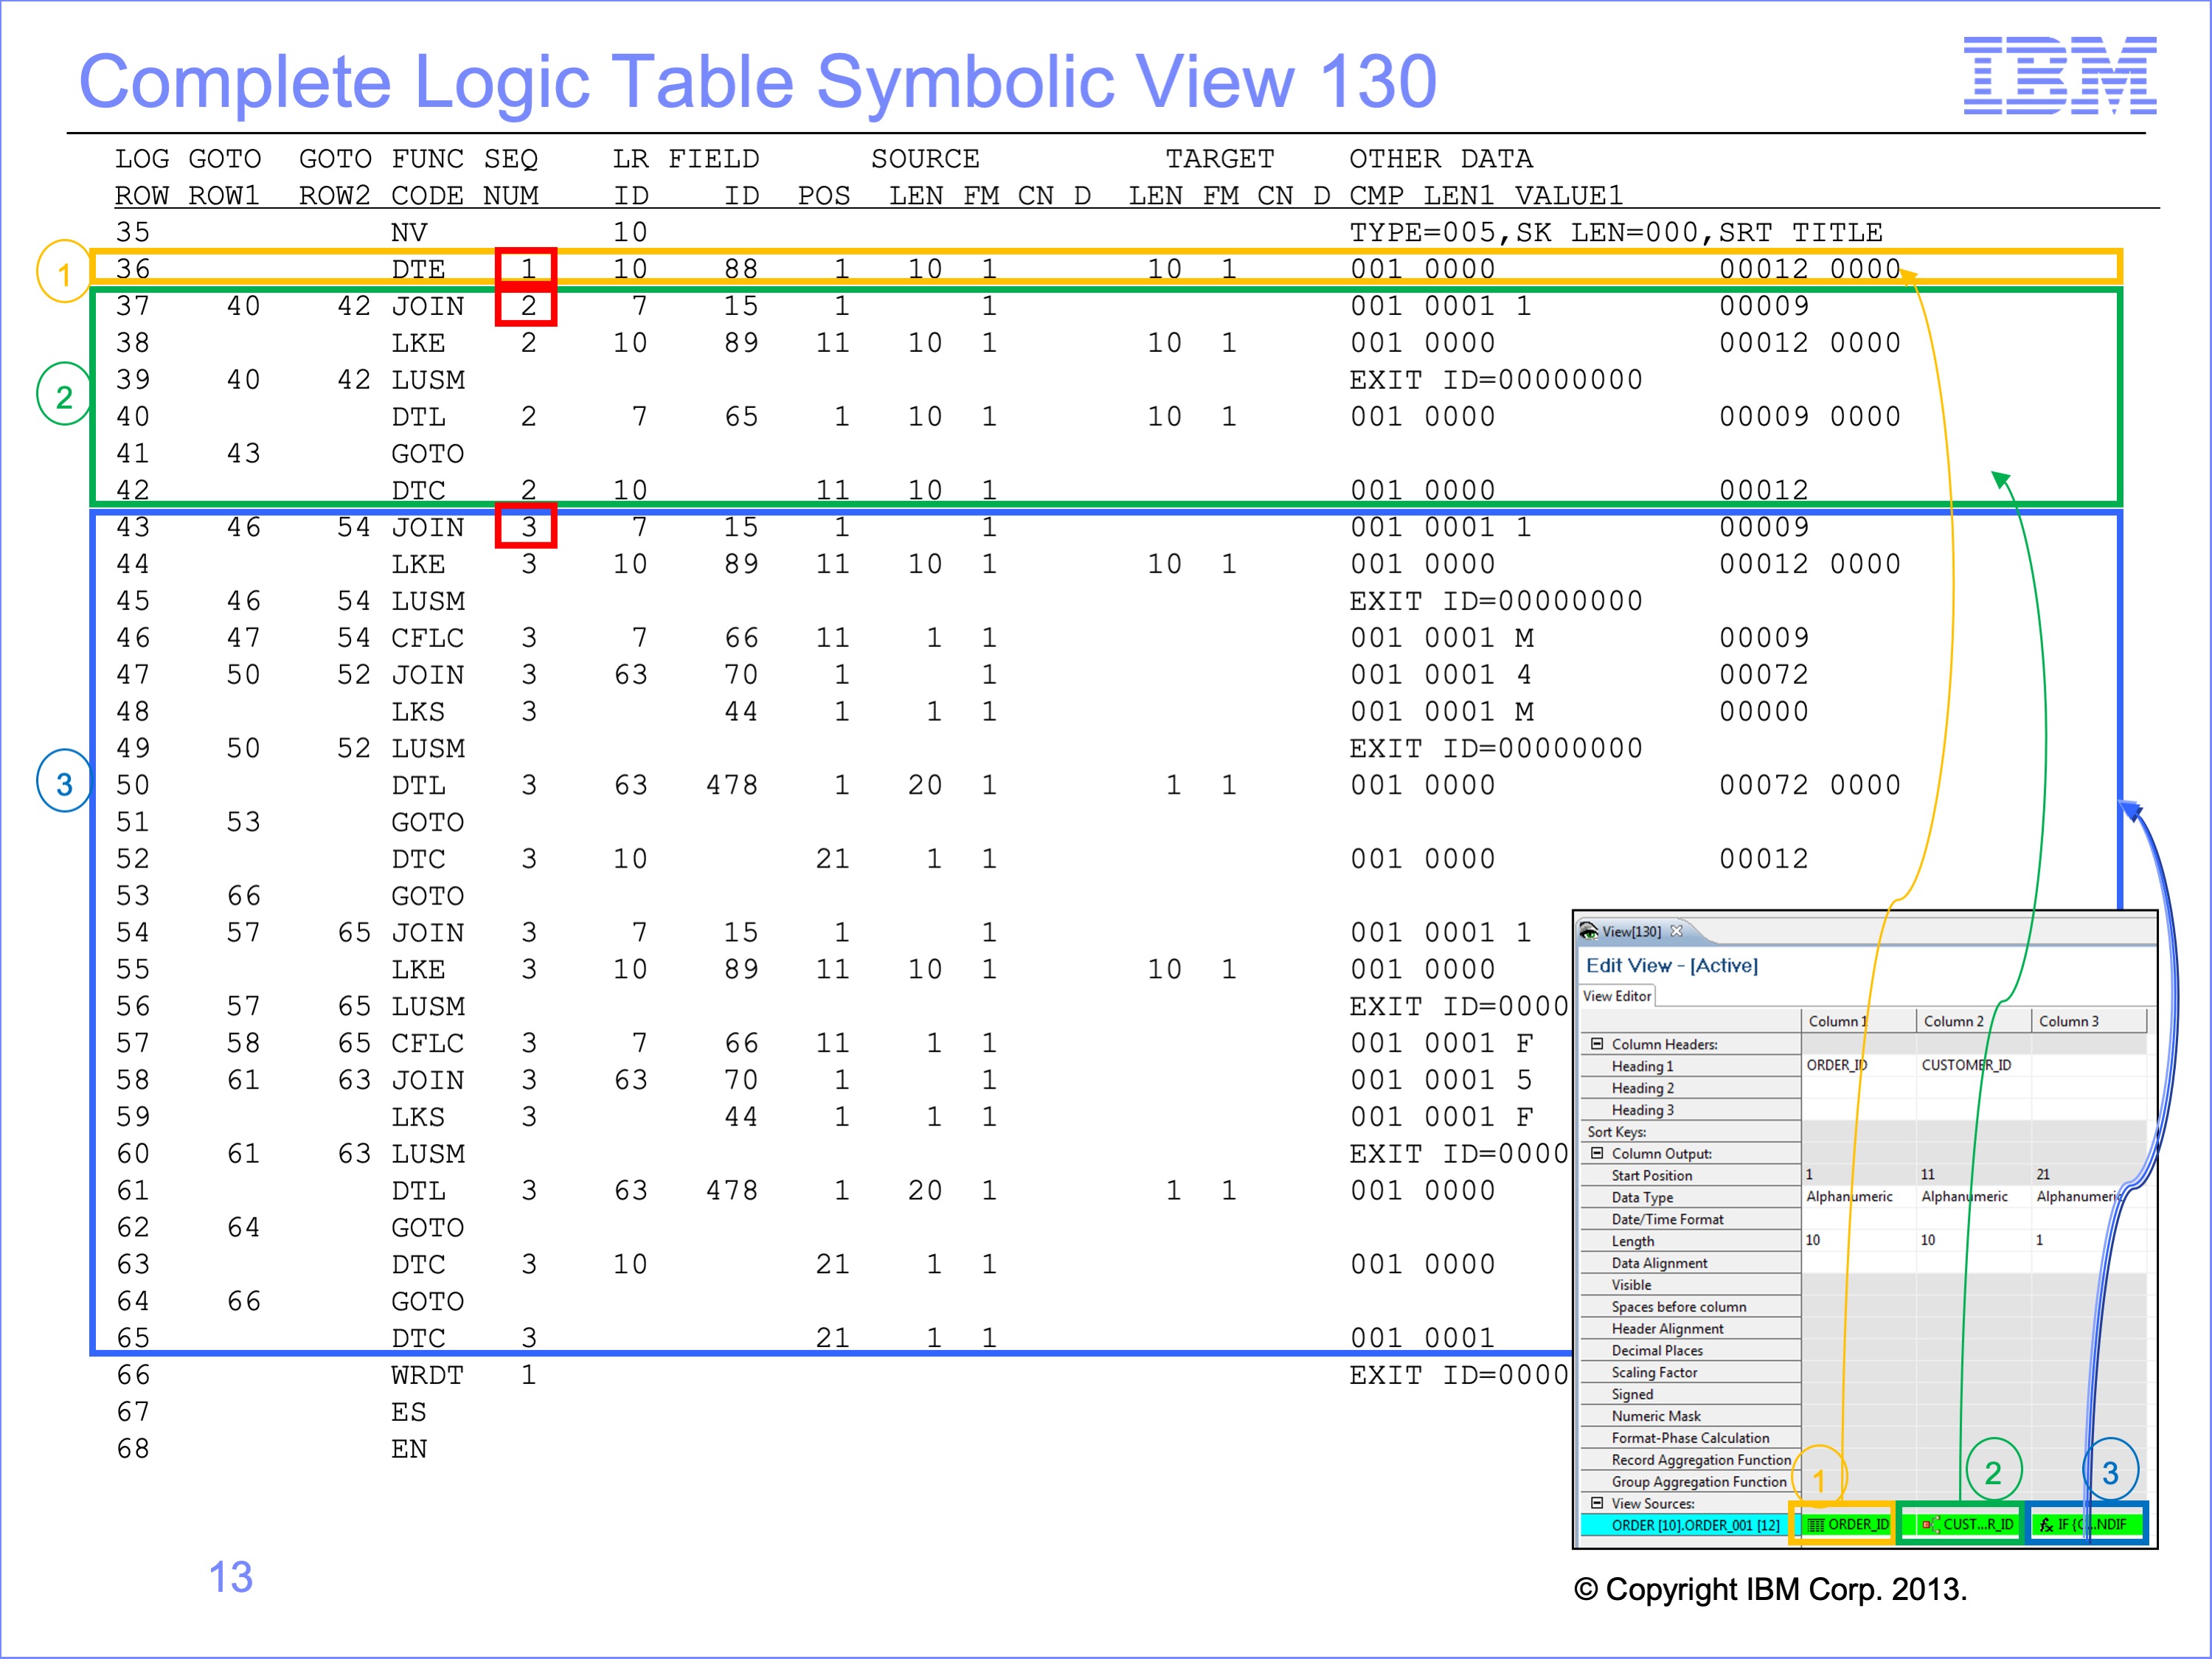Click the ES function code in row 67
Image resolution: width=2212 pixels, height=1659 pixels.
coord(409,1412)
